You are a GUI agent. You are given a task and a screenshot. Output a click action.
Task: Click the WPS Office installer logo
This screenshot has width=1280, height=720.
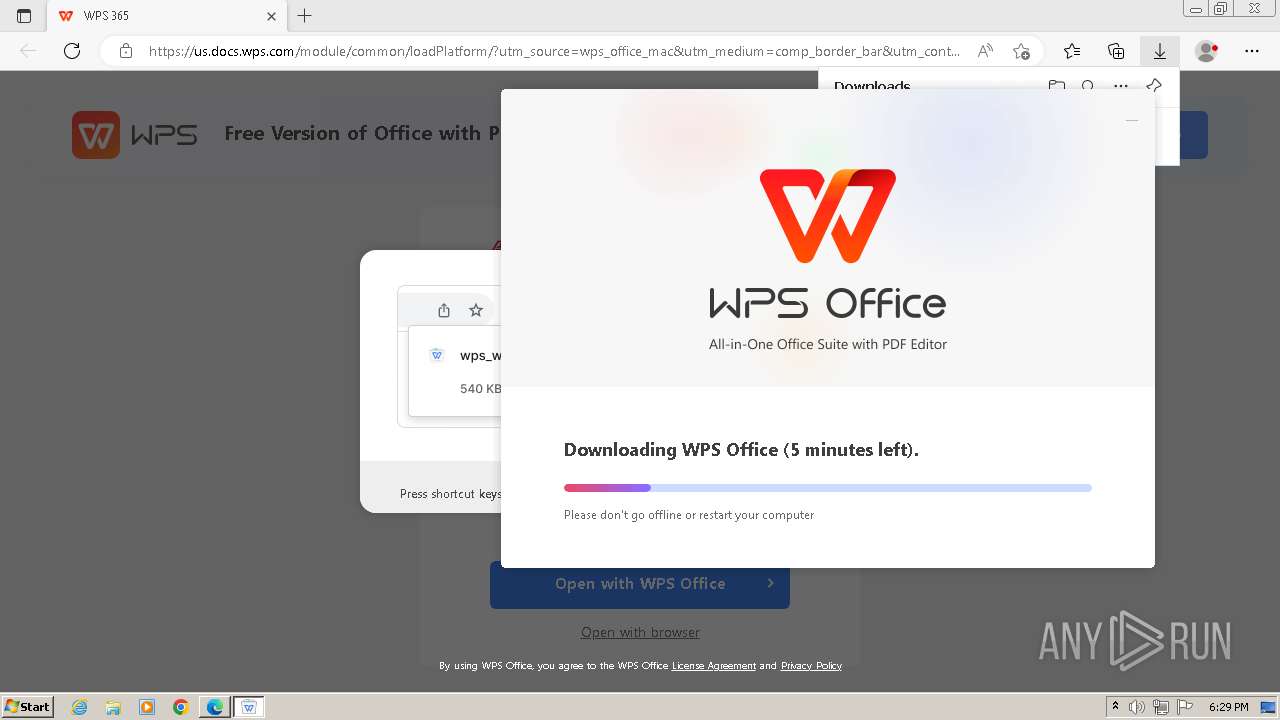coord(828,216)
